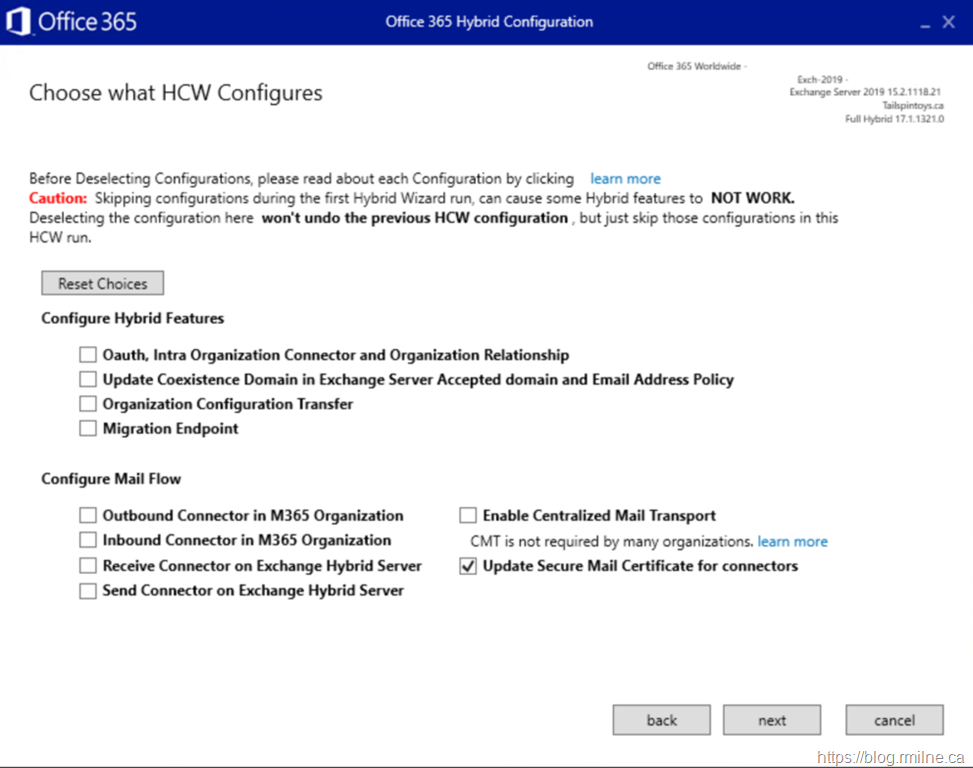Enable Outbound Connector in M365 Organization
Image resolution: width=973 pixels, height=768 pixels.
(x=88, y=516)
